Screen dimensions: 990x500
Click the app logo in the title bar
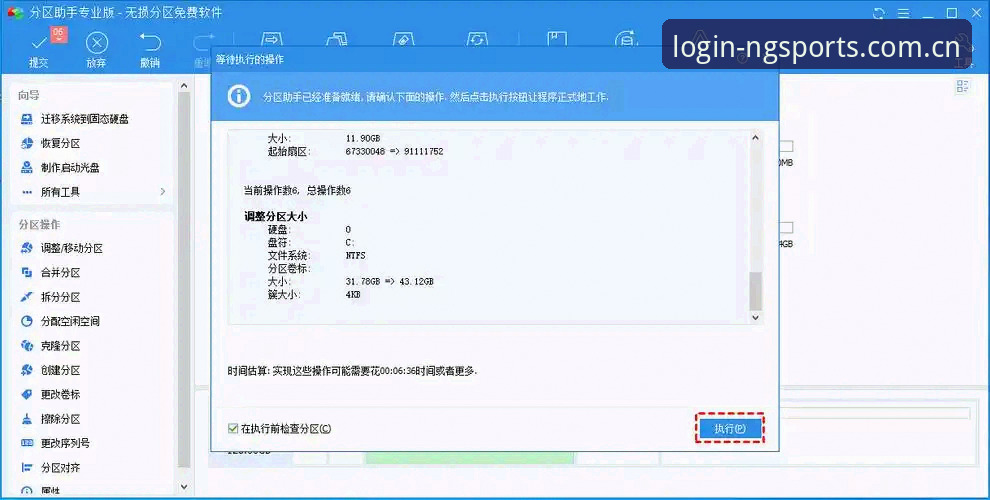pyautogui.click(x=15, y=12)
